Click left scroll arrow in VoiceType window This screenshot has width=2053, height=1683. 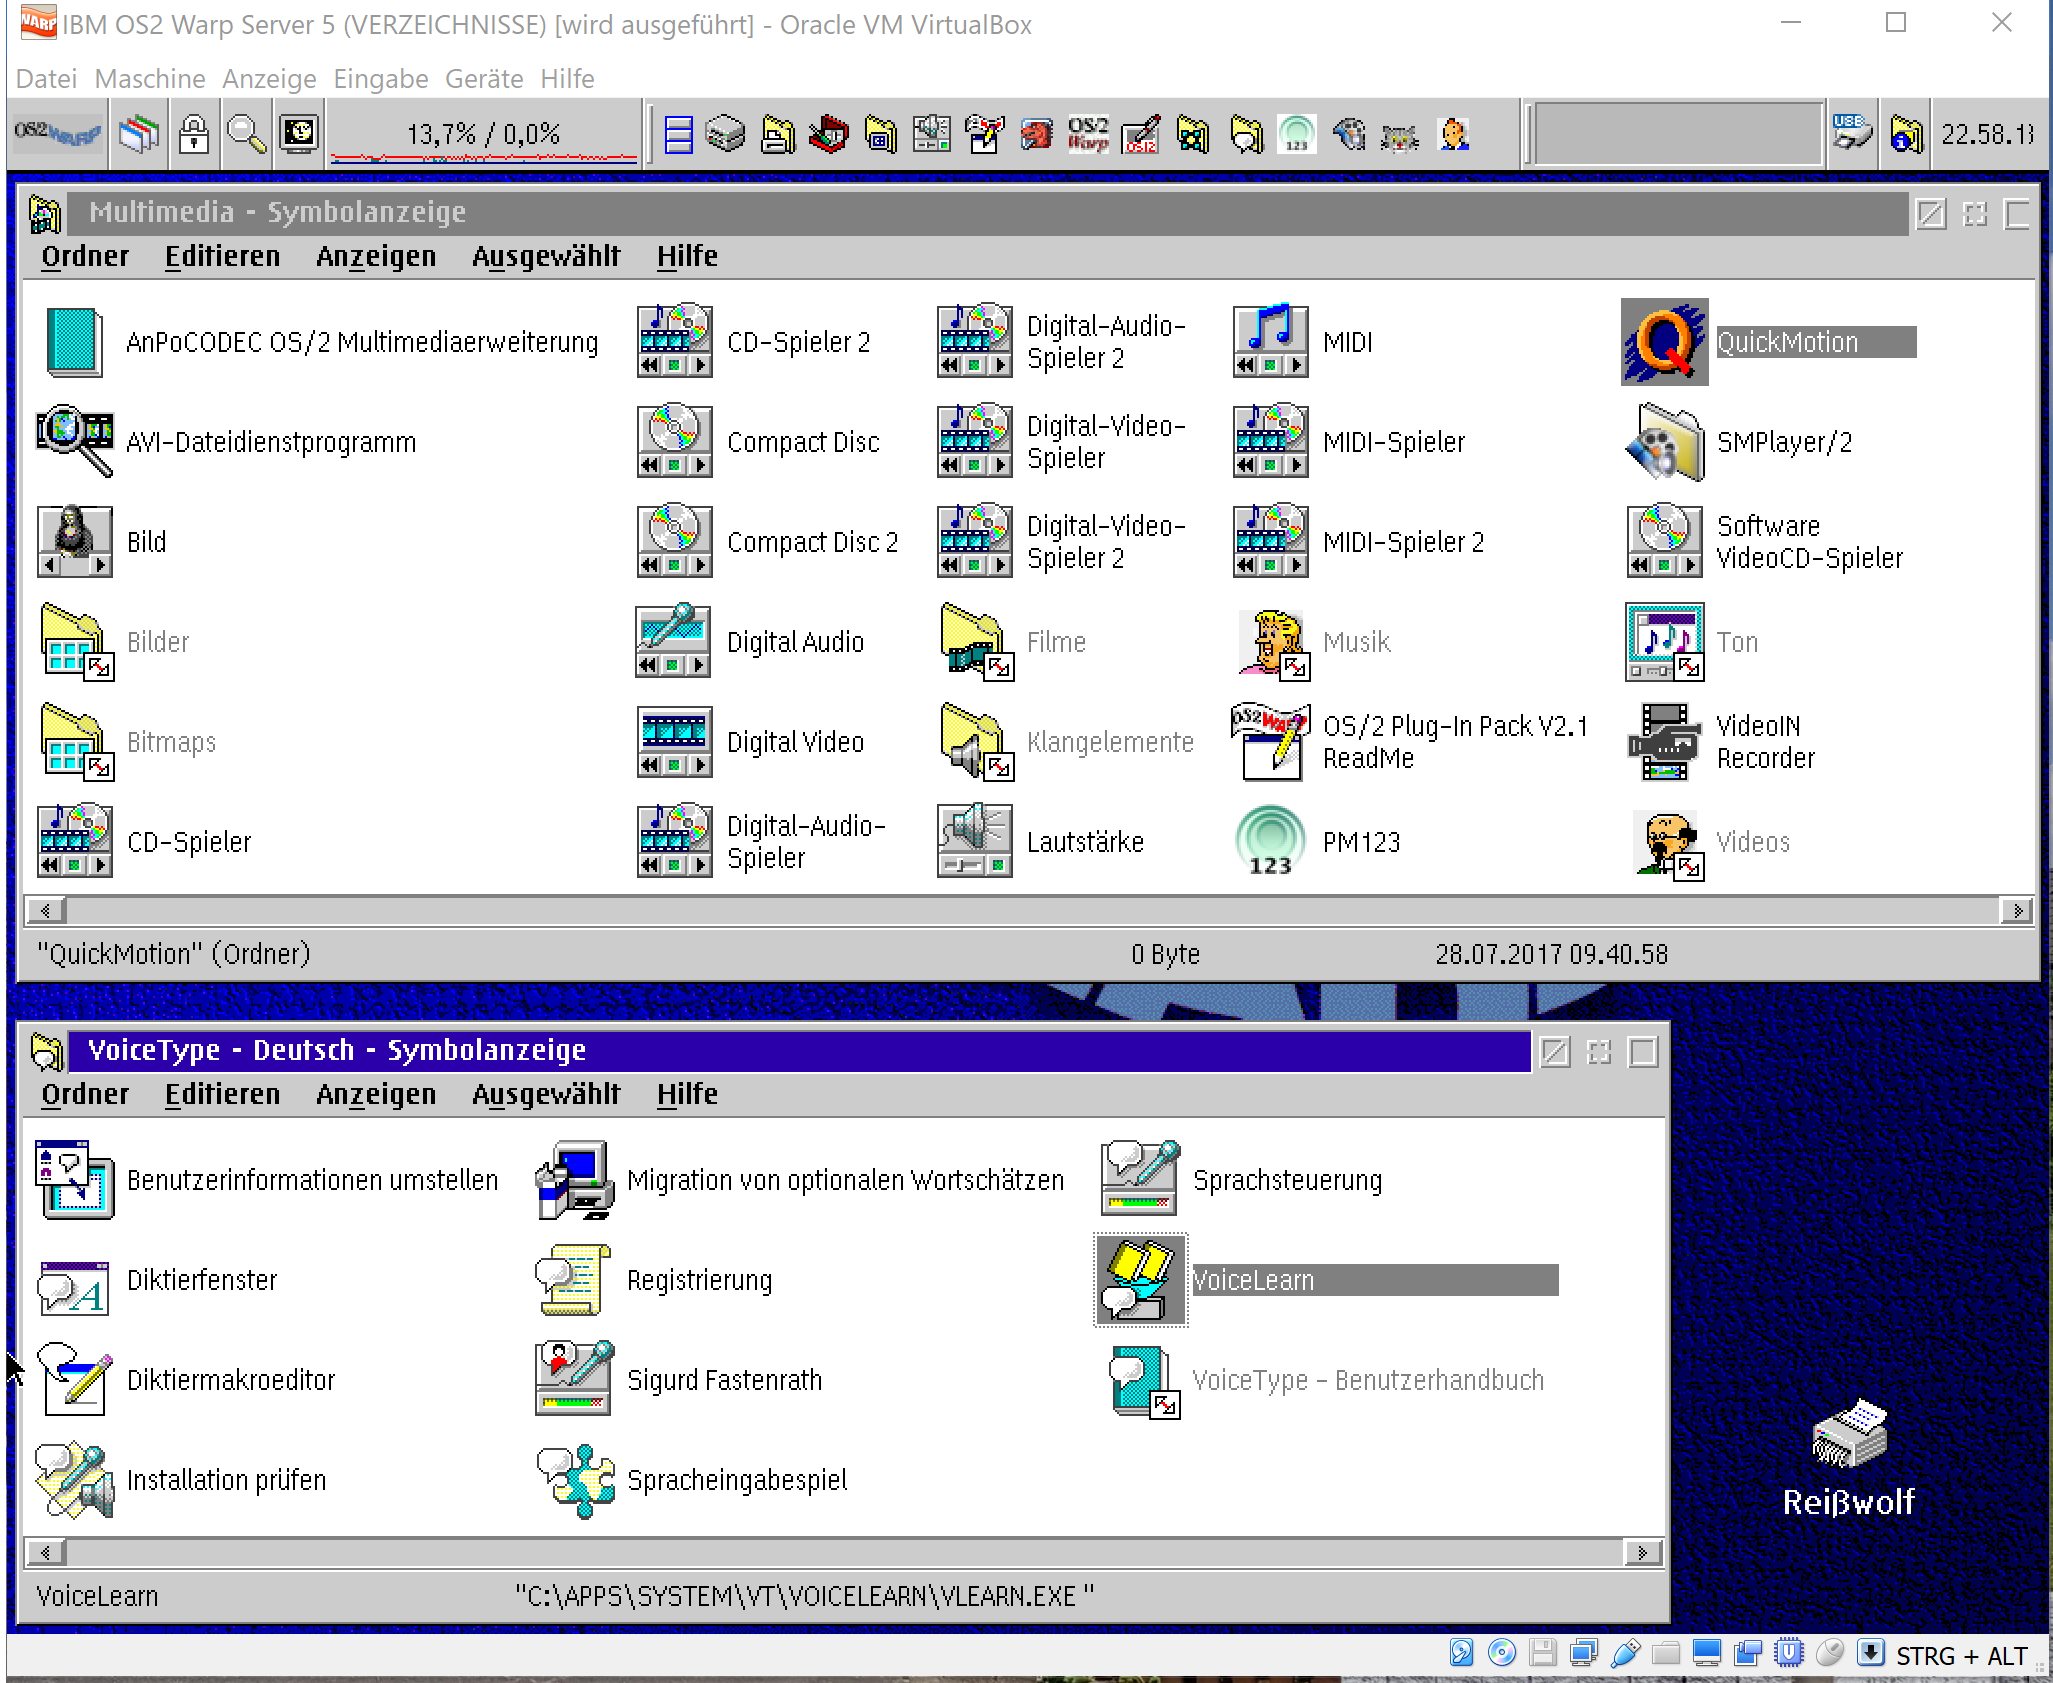(x=45, y=1553)
